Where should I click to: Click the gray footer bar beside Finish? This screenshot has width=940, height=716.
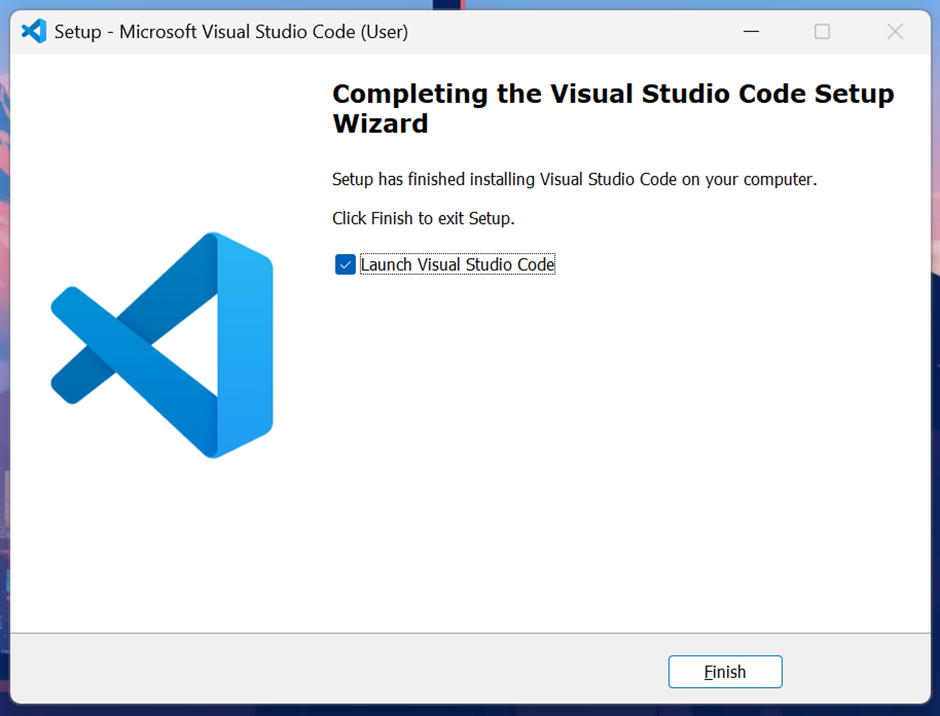tap(336, 669)
